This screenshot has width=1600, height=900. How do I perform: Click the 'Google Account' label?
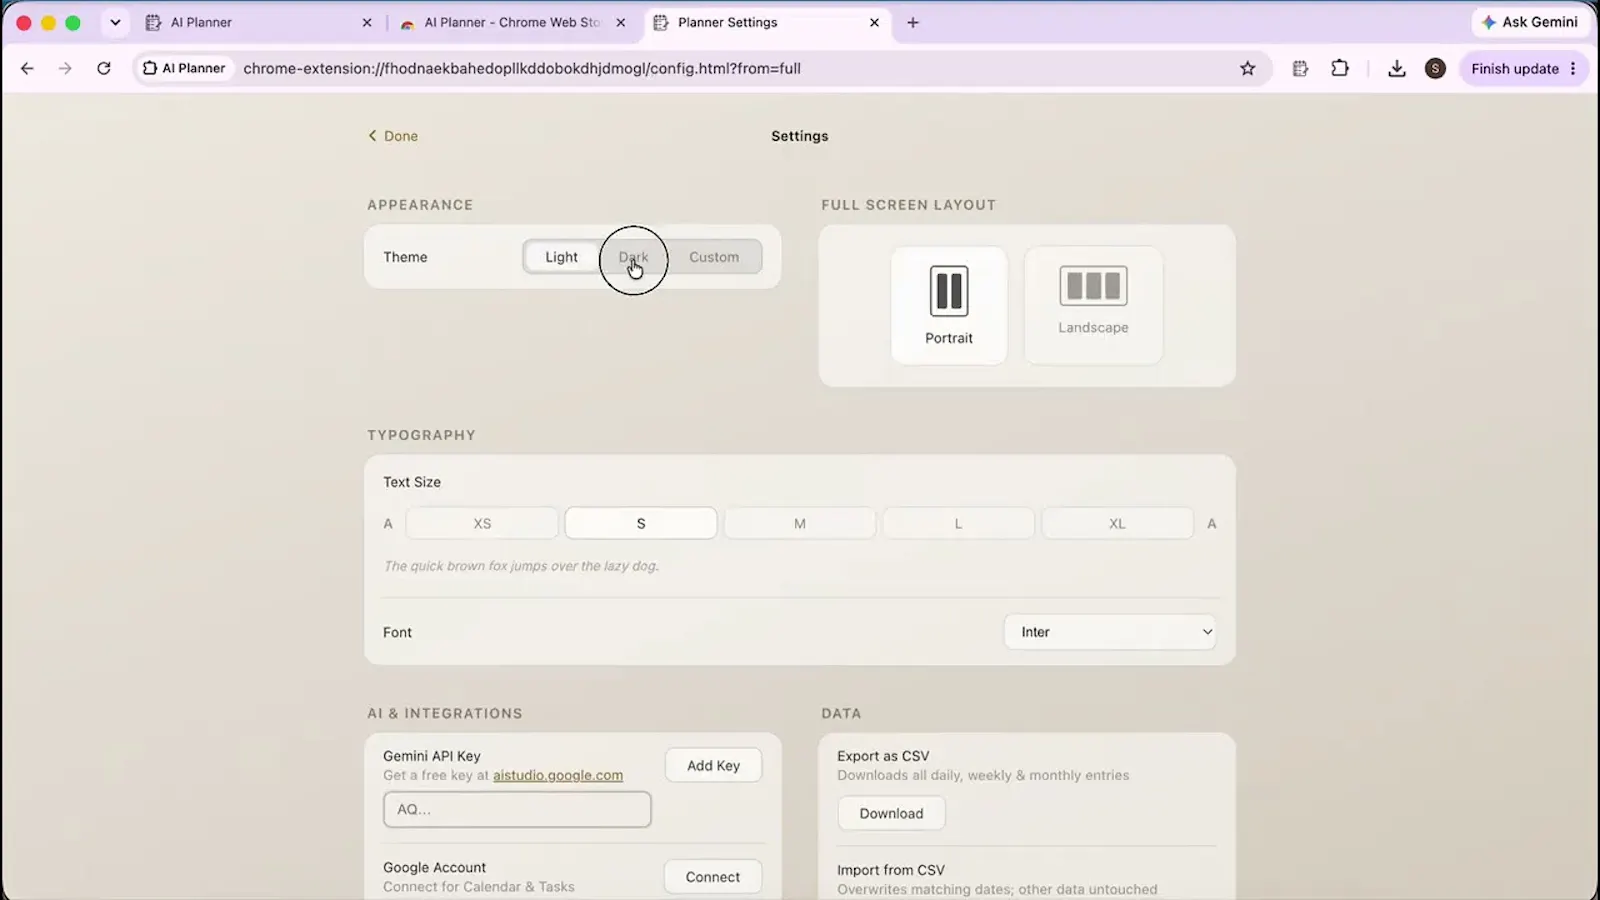pyautogui.click(x=434, y=867)
